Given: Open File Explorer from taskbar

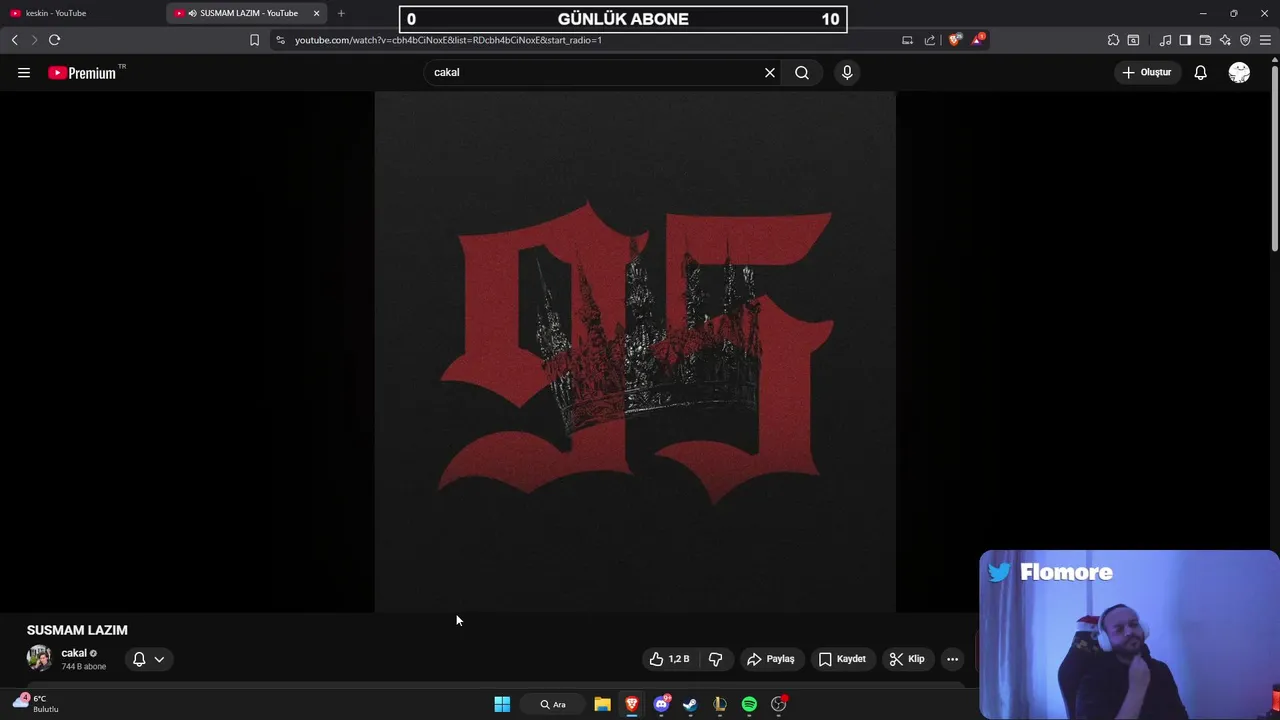Looking at the screenshot, I should pos(602,704).
